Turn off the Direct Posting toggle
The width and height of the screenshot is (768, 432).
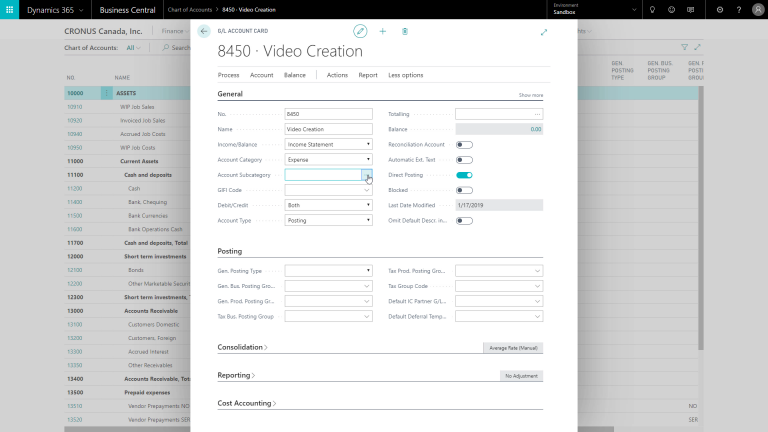tap(464, 174)
